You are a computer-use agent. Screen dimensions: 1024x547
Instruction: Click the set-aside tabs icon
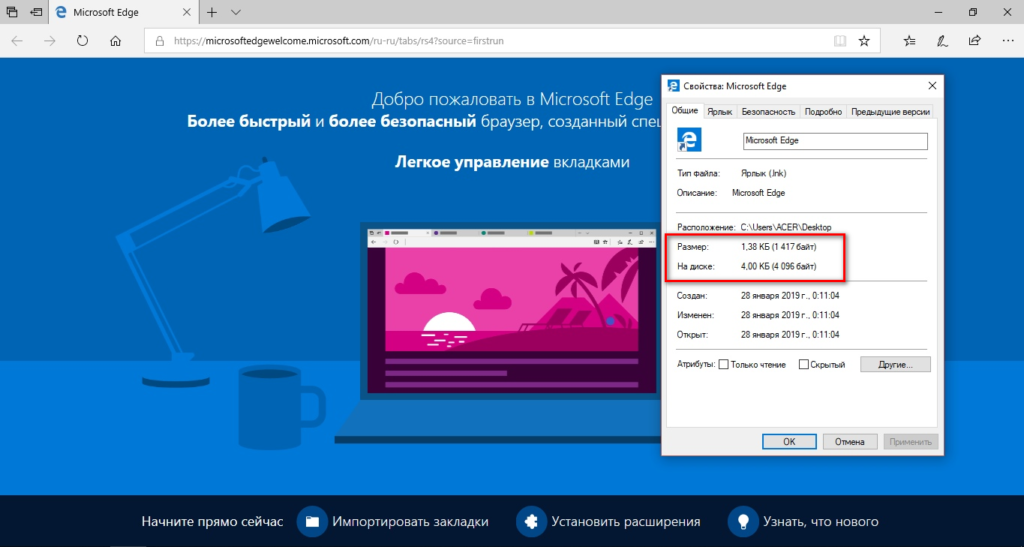coord(12,12)
